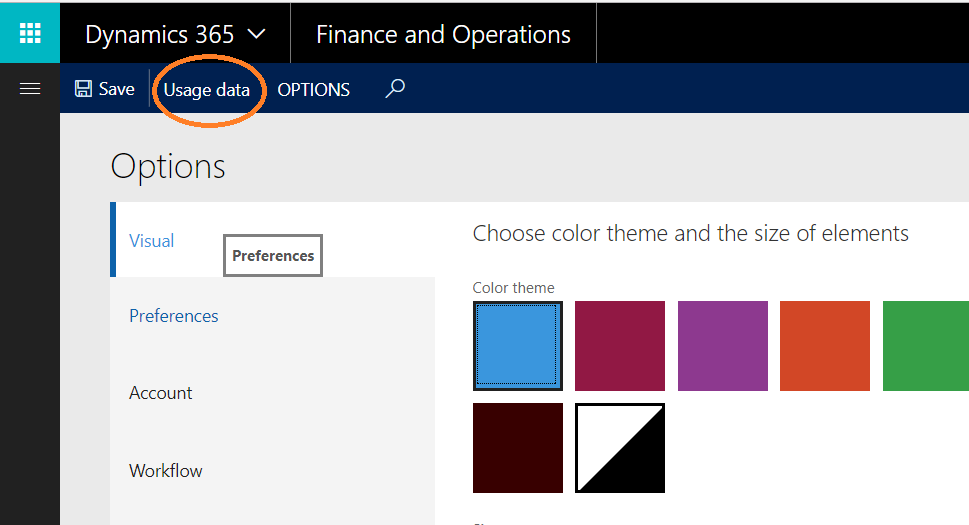
Task: Select the Visual tab
Action: click(152, 241)
